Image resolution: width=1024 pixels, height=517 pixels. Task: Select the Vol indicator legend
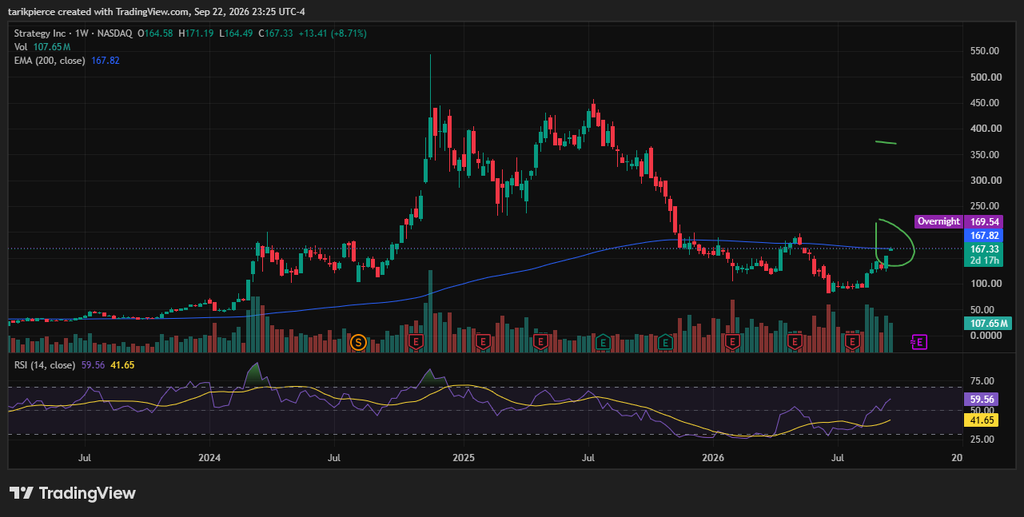[x=42, y=47]
